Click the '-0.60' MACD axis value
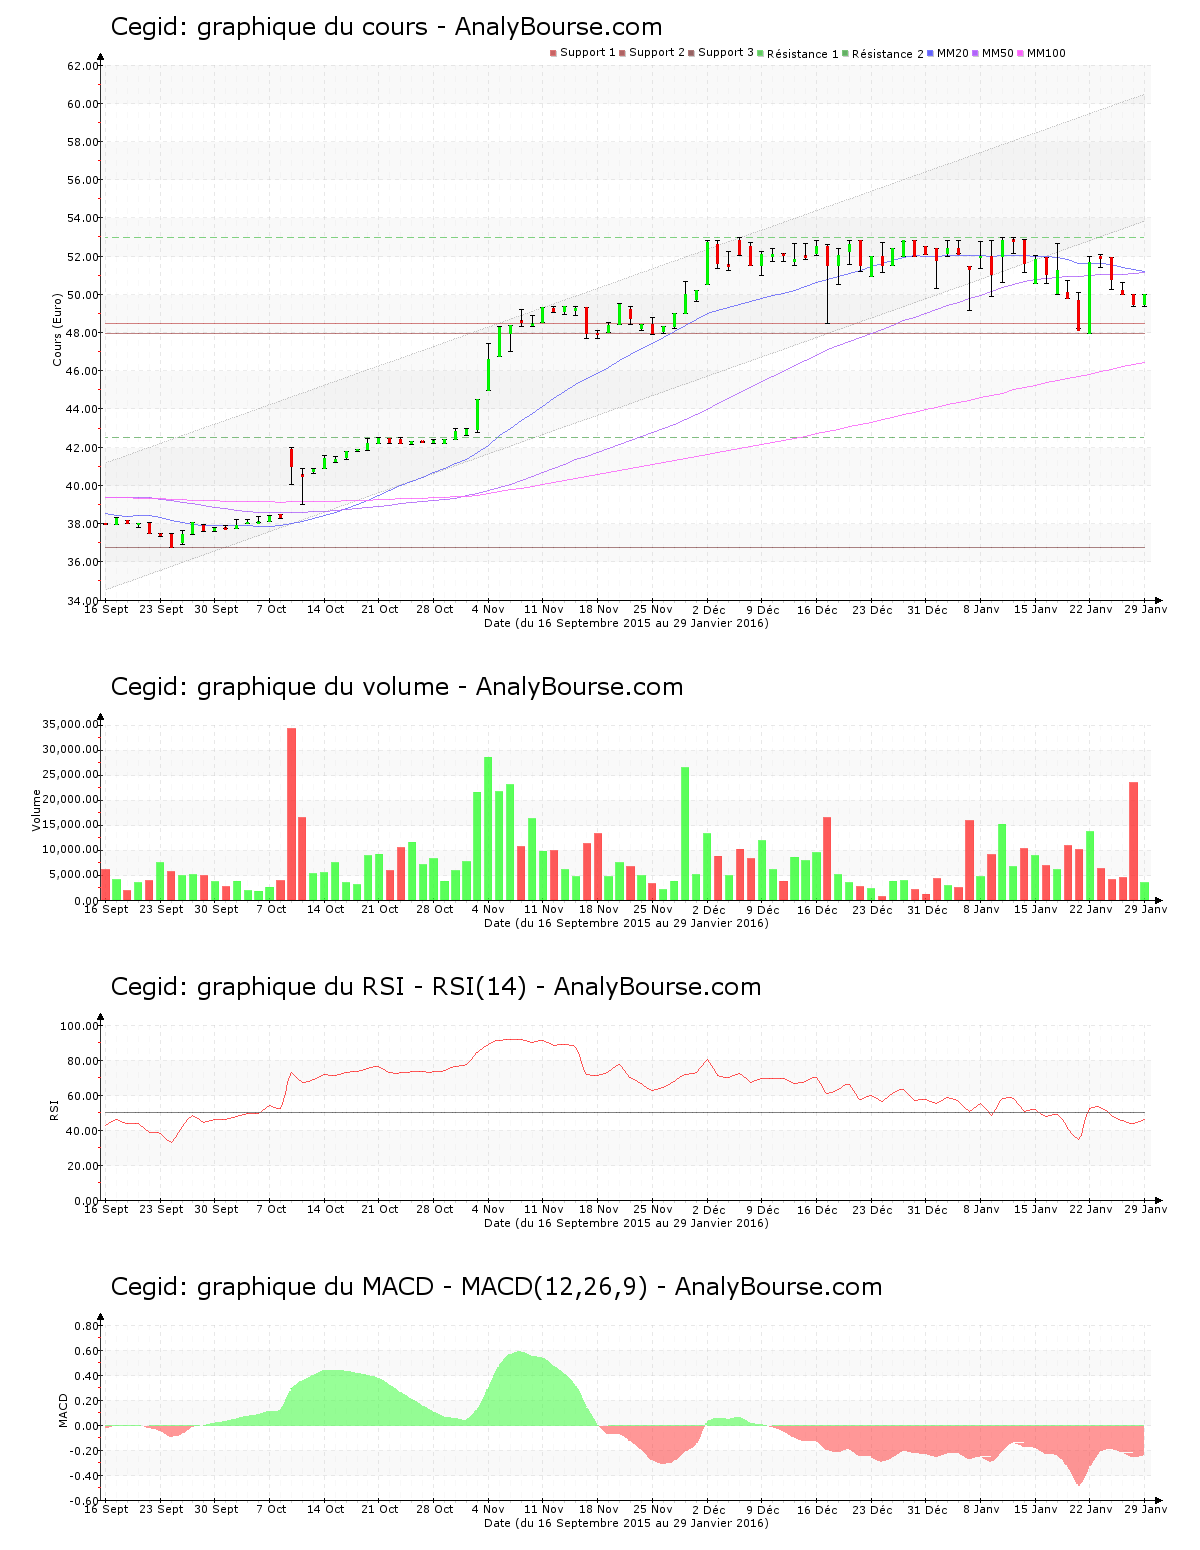The height and width of the screenshot is (1550, 1200). pos(85,1501)
